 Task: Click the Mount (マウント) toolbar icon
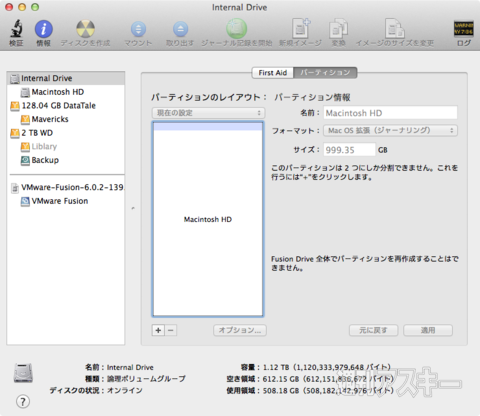coord(138,29)
